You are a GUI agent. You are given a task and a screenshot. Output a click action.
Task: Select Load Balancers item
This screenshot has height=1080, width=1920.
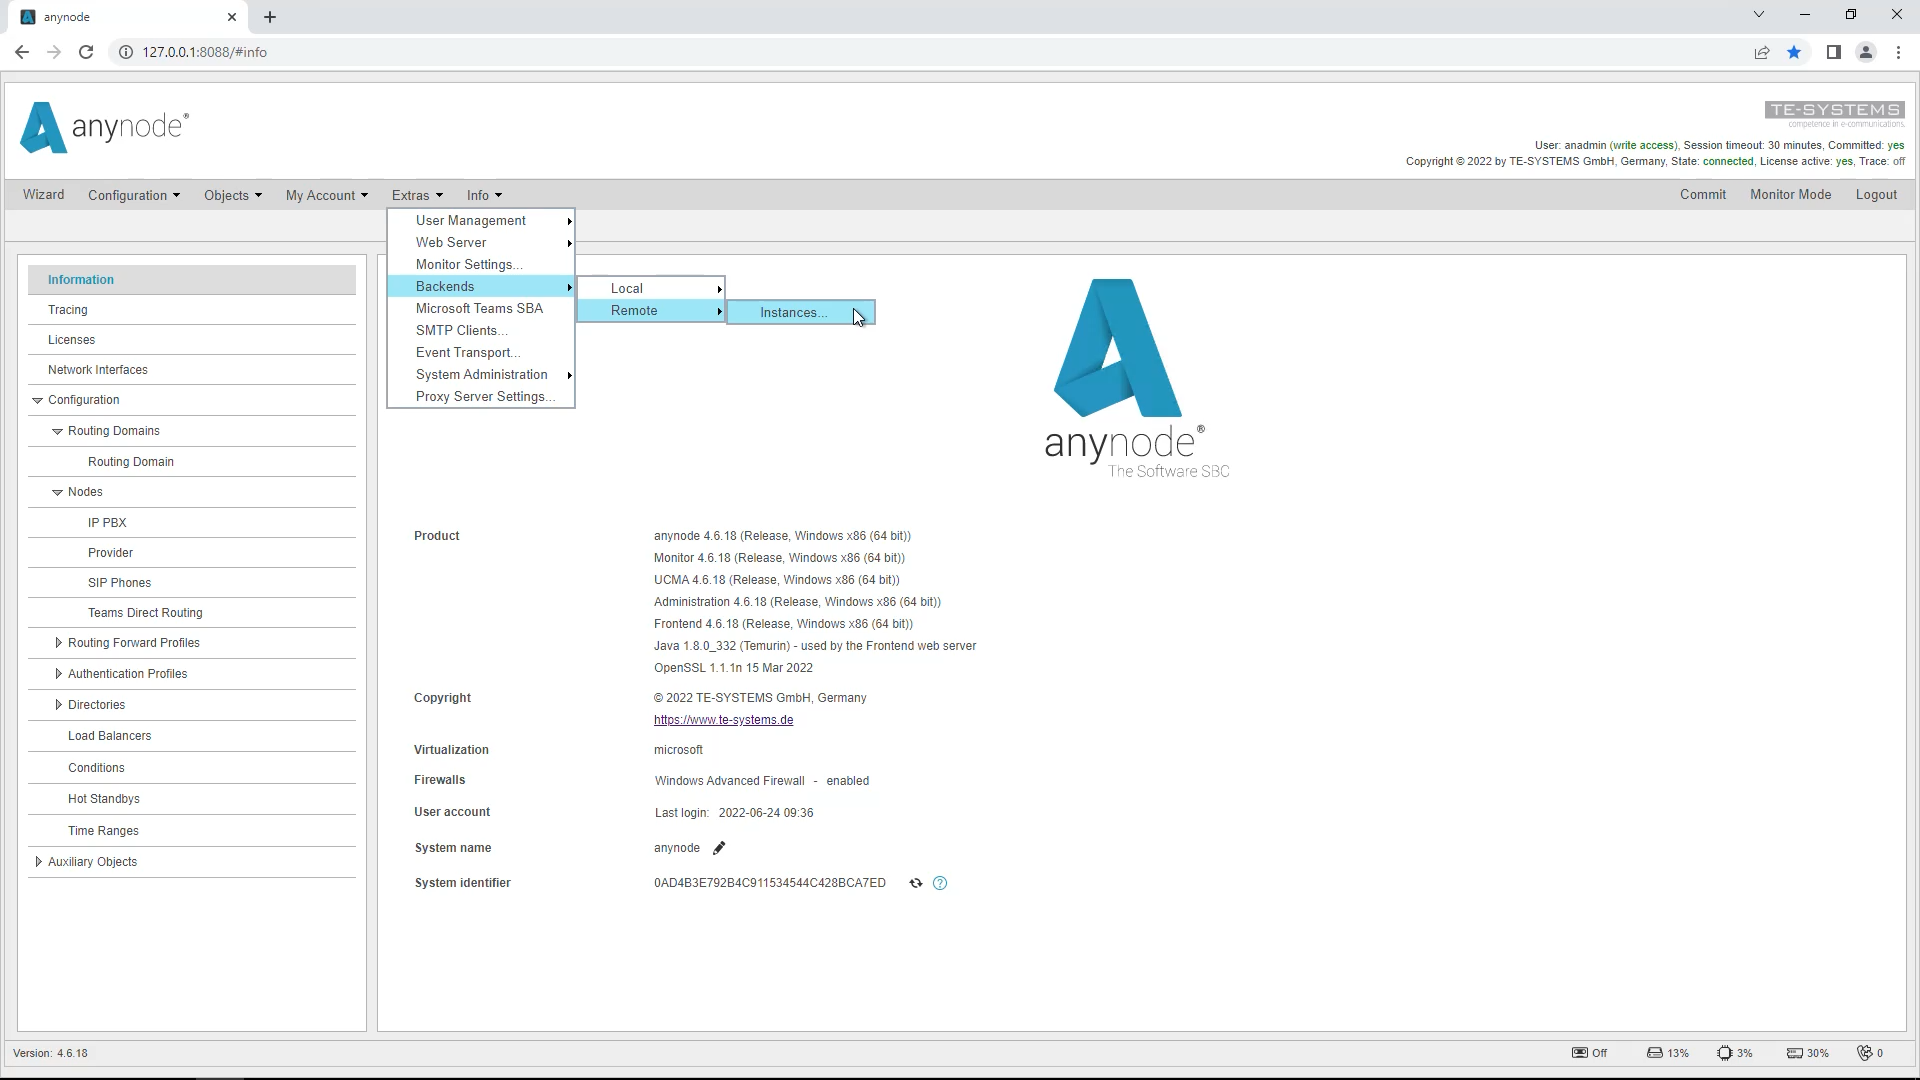pyautogui.click(x=192, y=736)
